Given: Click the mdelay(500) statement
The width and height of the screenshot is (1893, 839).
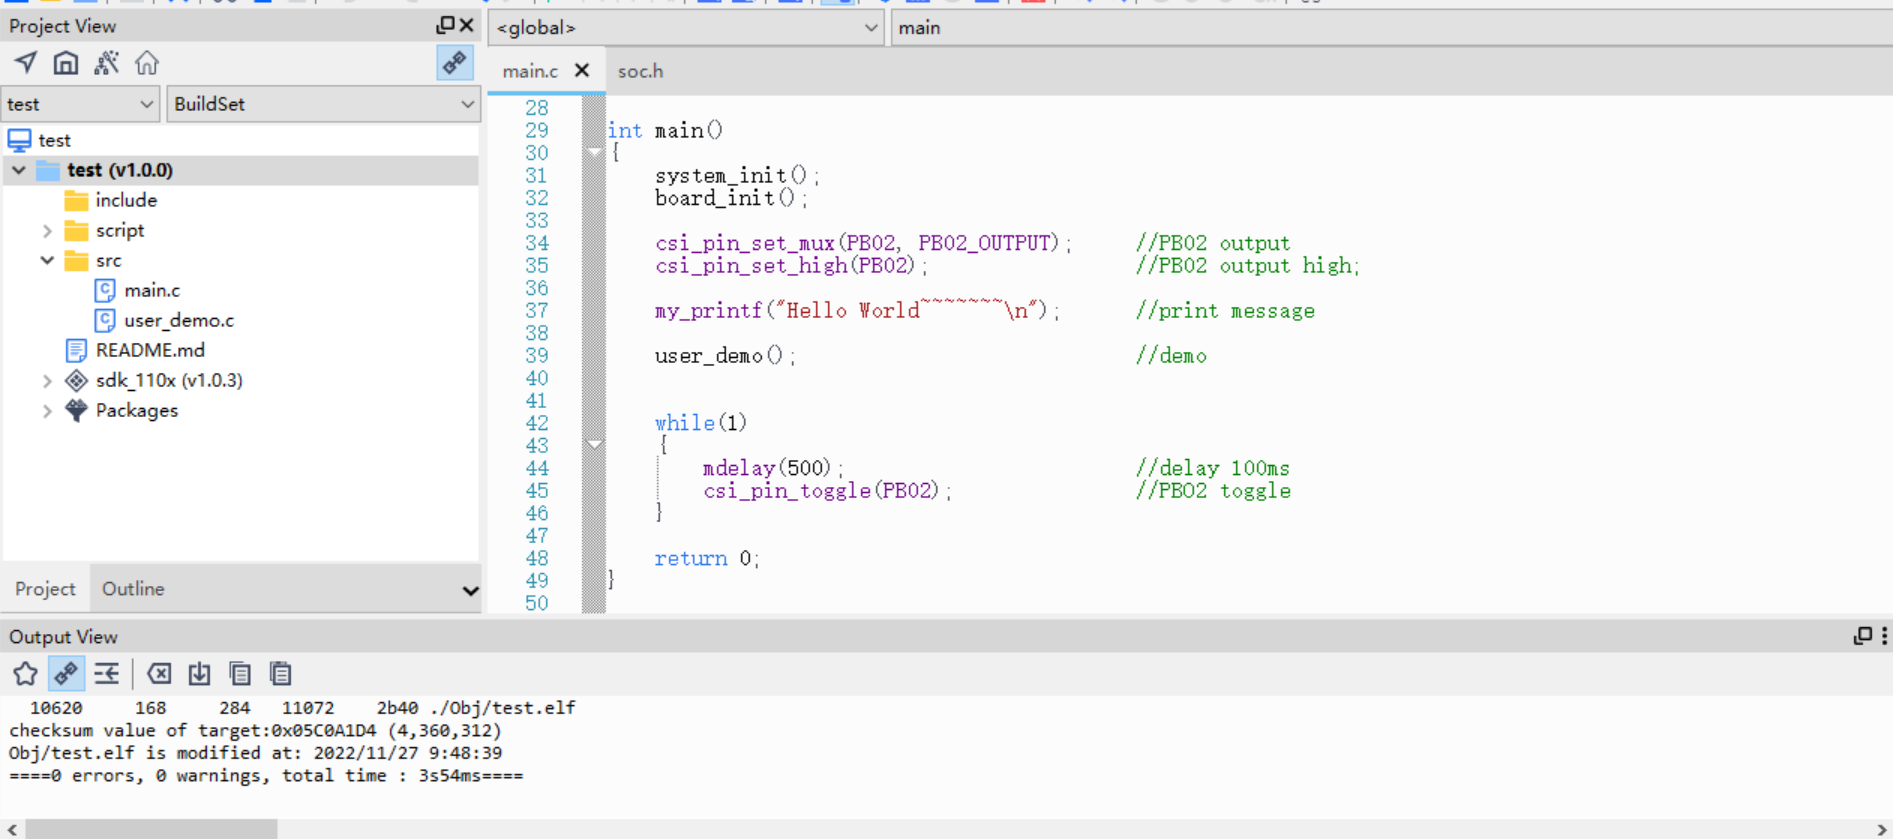Looking at the screenshot, I should click(x=773, y=468).
